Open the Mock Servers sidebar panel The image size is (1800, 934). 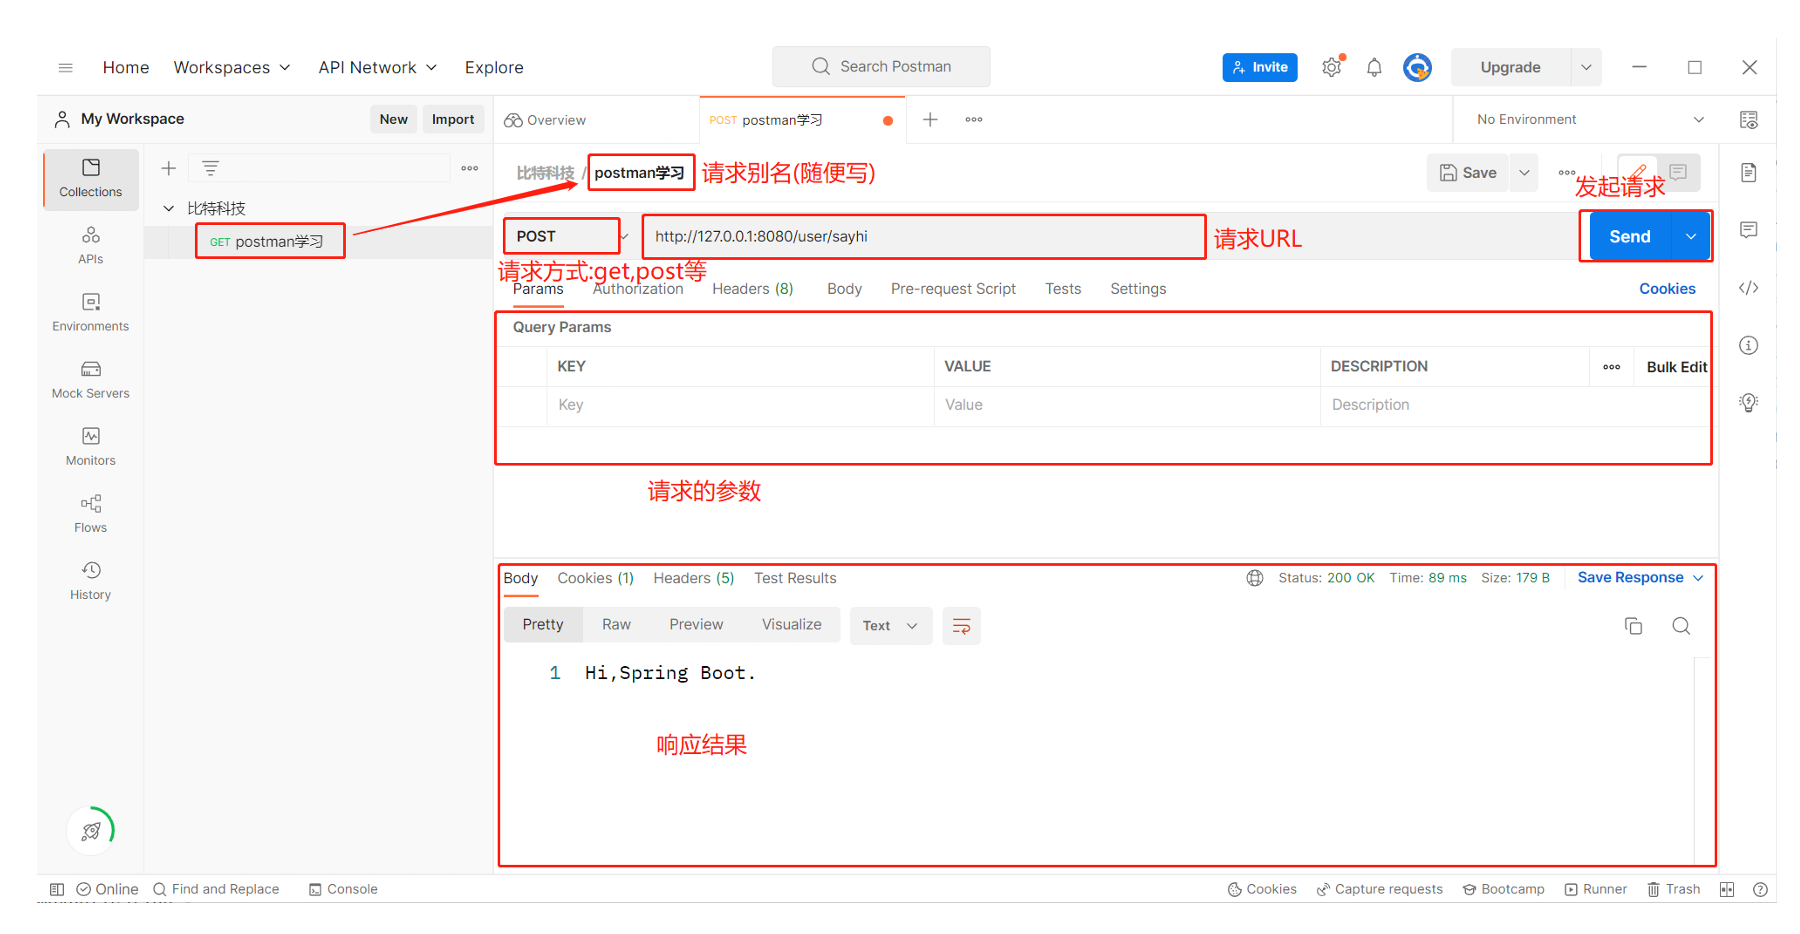click(x=91, y=379)
